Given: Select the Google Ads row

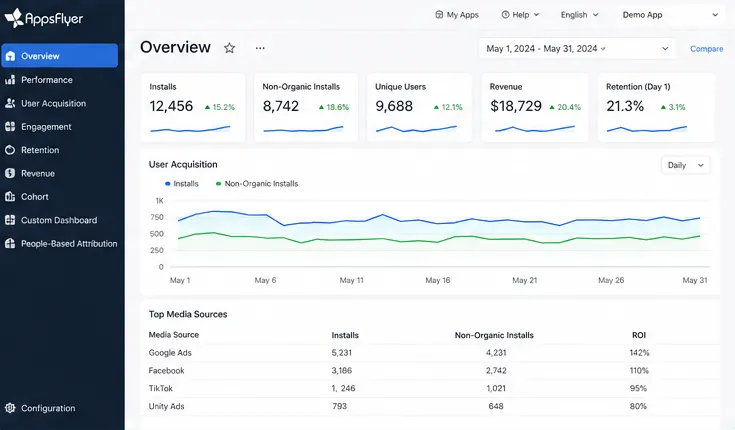Looking at the screenshot, I should click(430, 353).
